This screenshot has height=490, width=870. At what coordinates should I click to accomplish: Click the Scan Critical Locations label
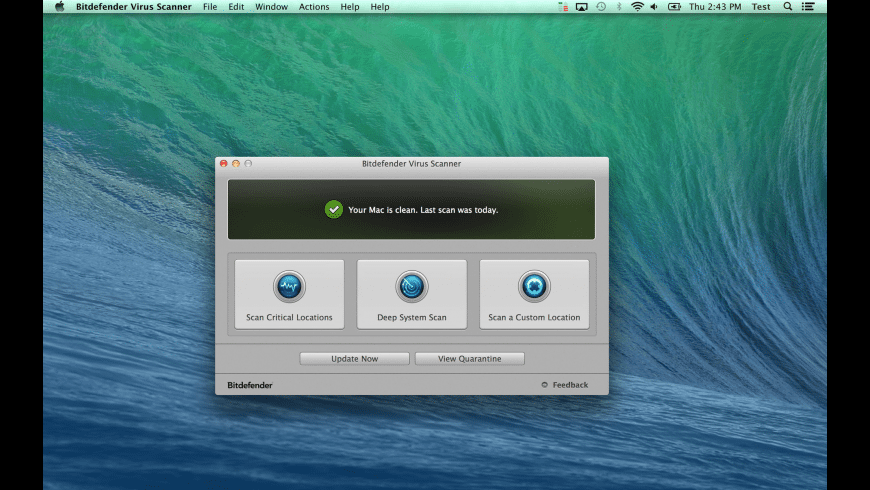pos(289,317)
